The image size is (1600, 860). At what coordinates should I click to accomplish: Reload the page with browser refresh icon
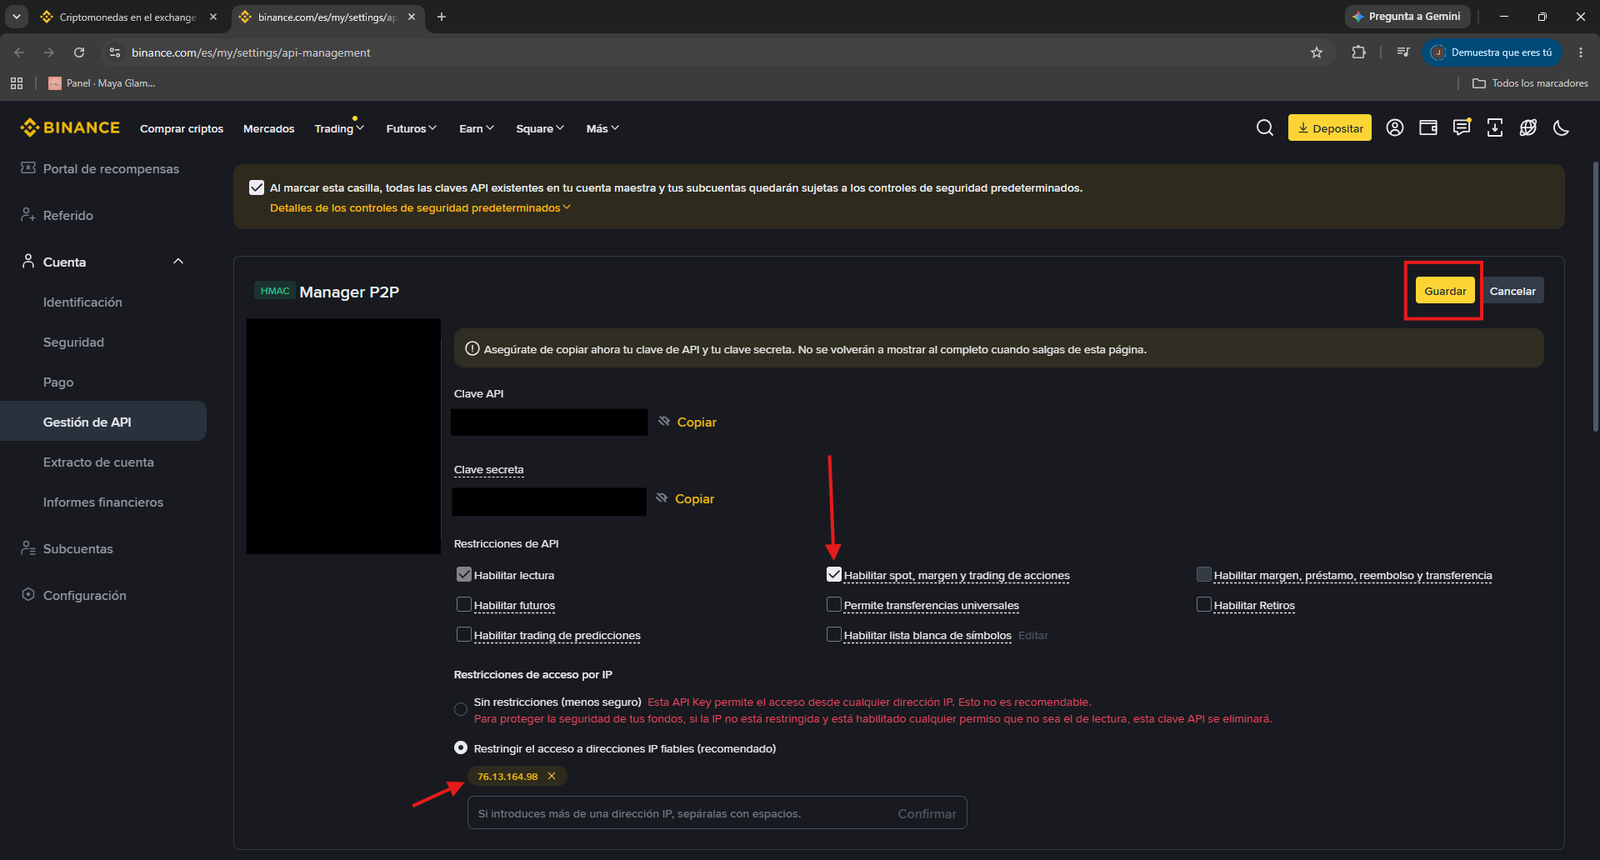79,52
